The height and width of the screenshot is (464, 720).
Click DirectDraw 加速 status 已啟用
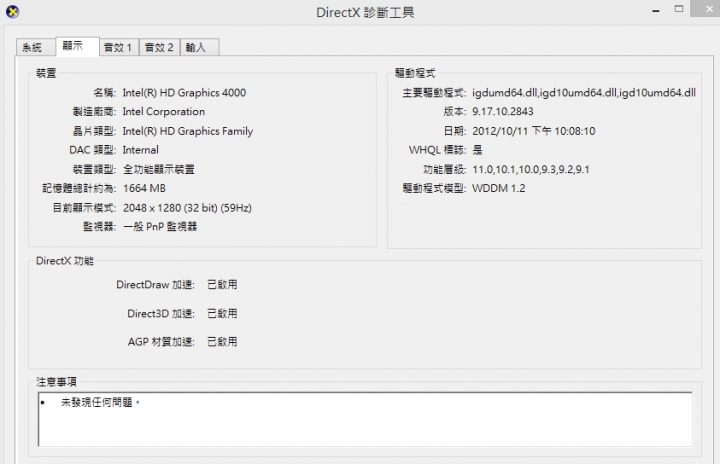click(222, 285)
